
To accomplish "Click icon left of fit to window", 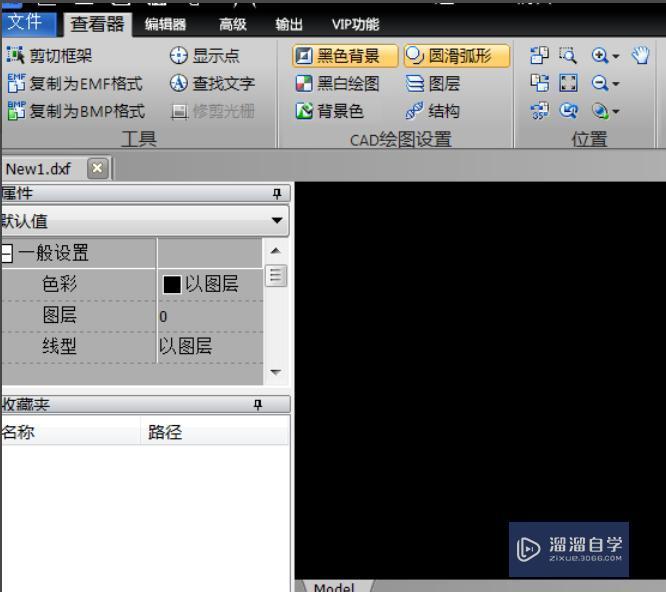I will pyautogui.click(x=539, y=83).
